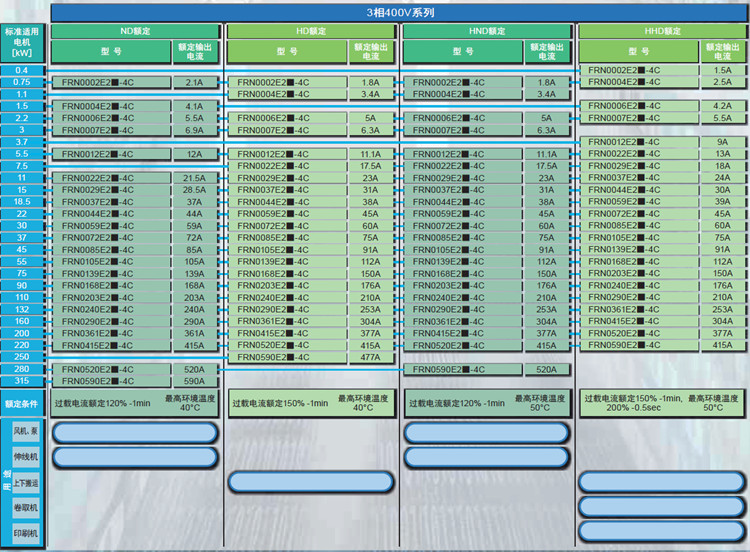The width and height of the screenshot is (750, 552).
Task: Click the 印刷机 application label
Action: click(25, 533)
